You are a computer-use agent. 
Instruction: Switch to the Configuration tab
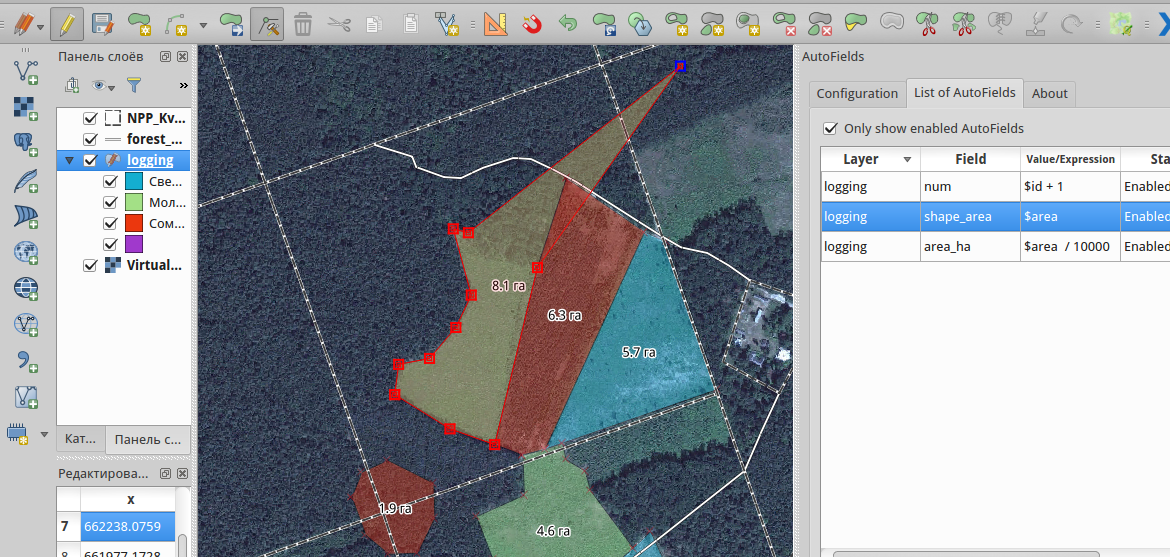(857, 93)
